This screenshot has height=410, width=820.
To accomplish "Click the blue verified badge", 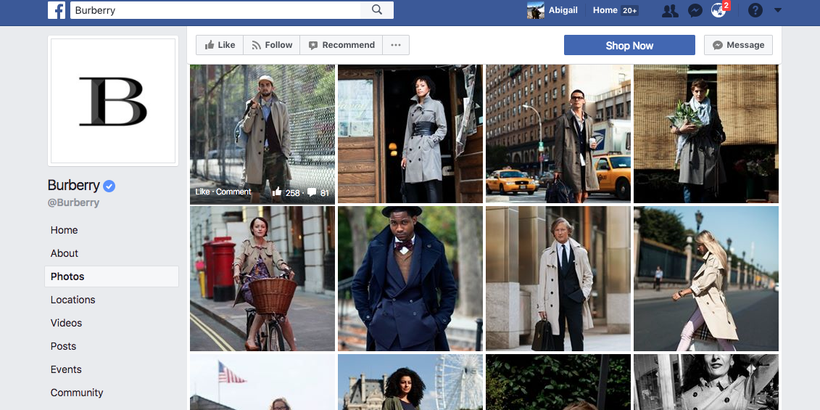I will click(x=109, y=186).
